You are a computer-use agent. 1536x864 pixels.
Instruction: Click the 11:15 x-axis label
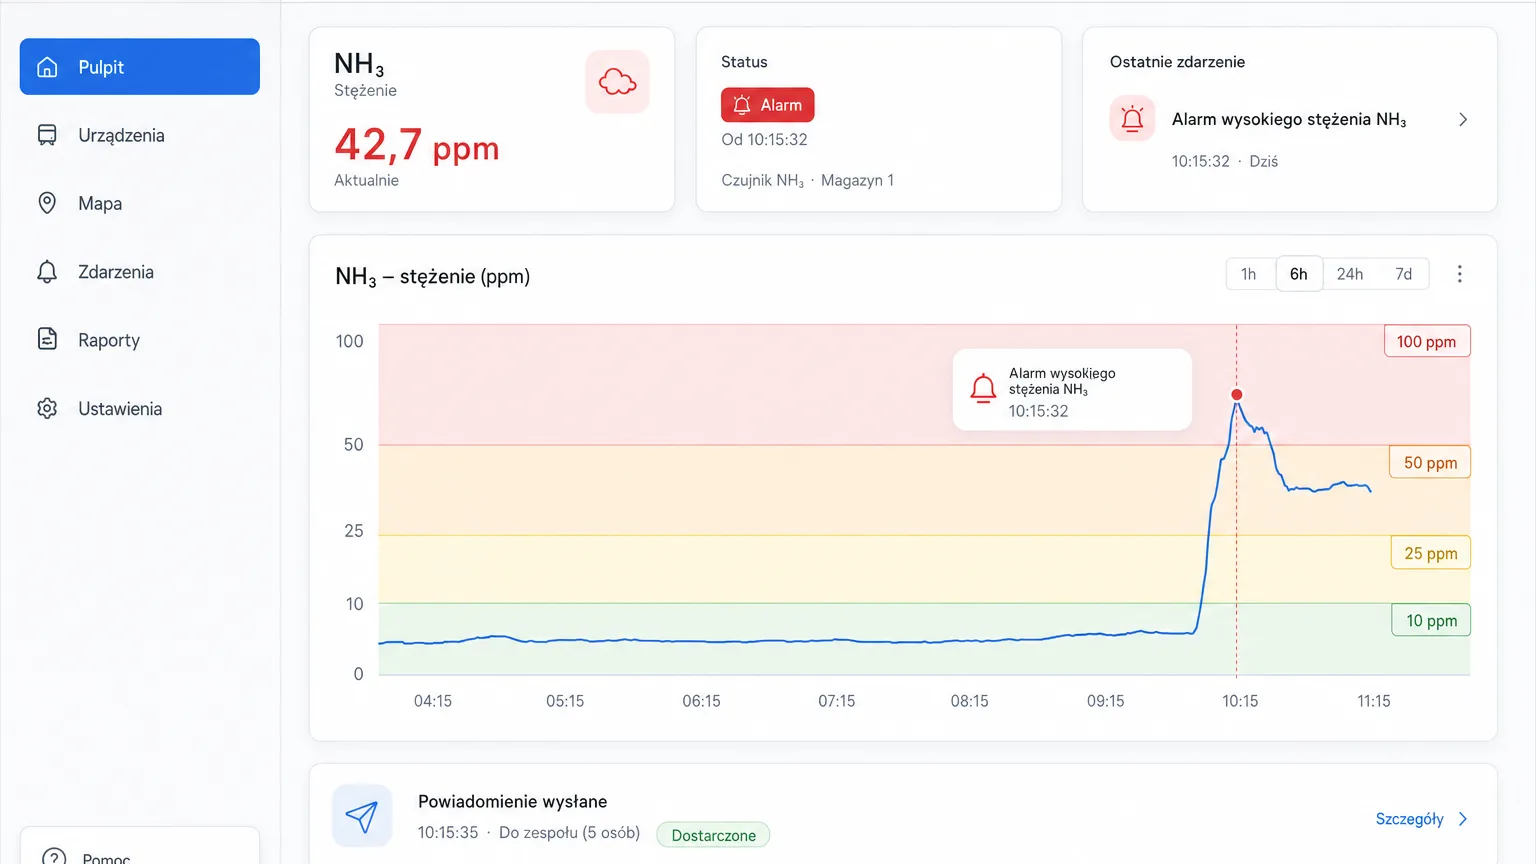coord(1374,701)
